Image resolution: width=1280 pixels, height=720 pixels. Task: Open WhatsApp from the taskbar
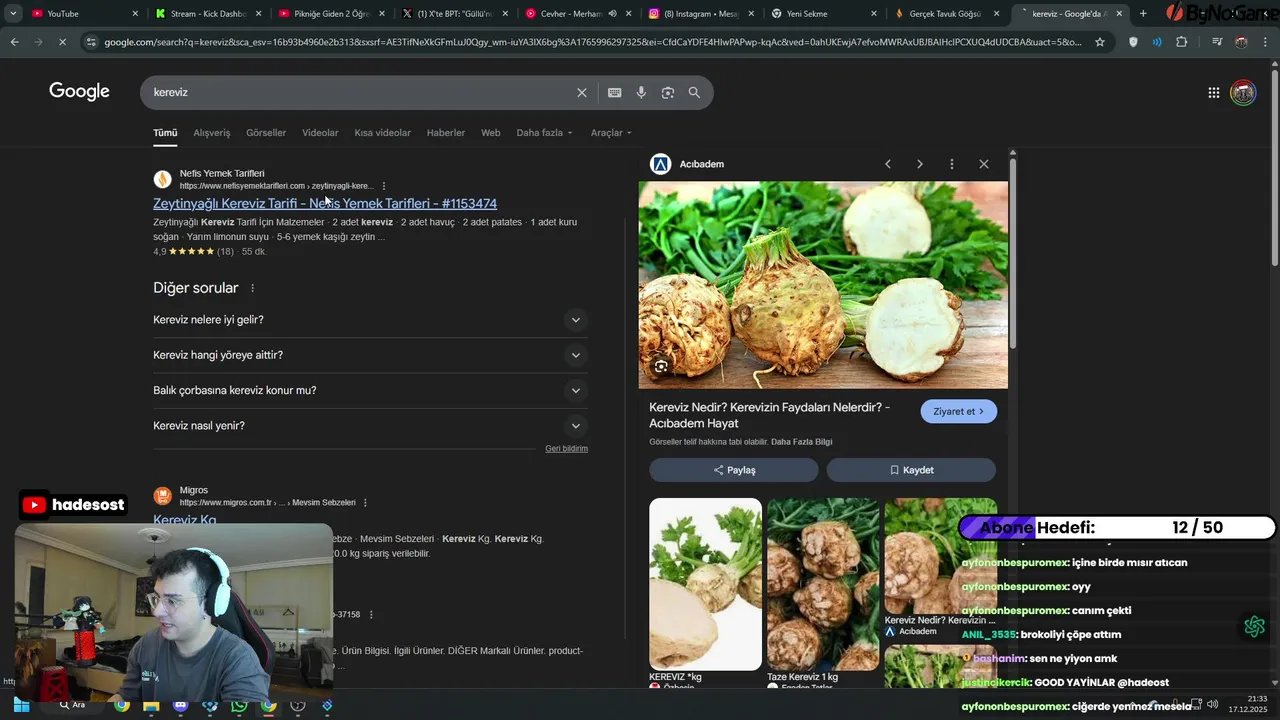coord(239,705)
